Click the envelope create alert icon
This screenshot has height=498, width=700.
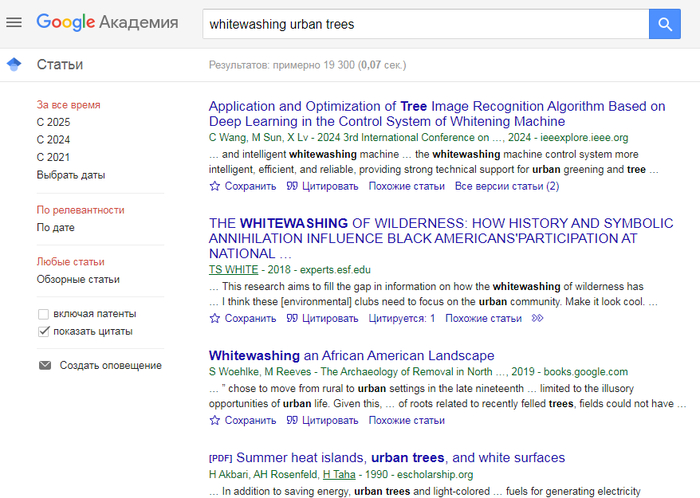pos(44,365)
